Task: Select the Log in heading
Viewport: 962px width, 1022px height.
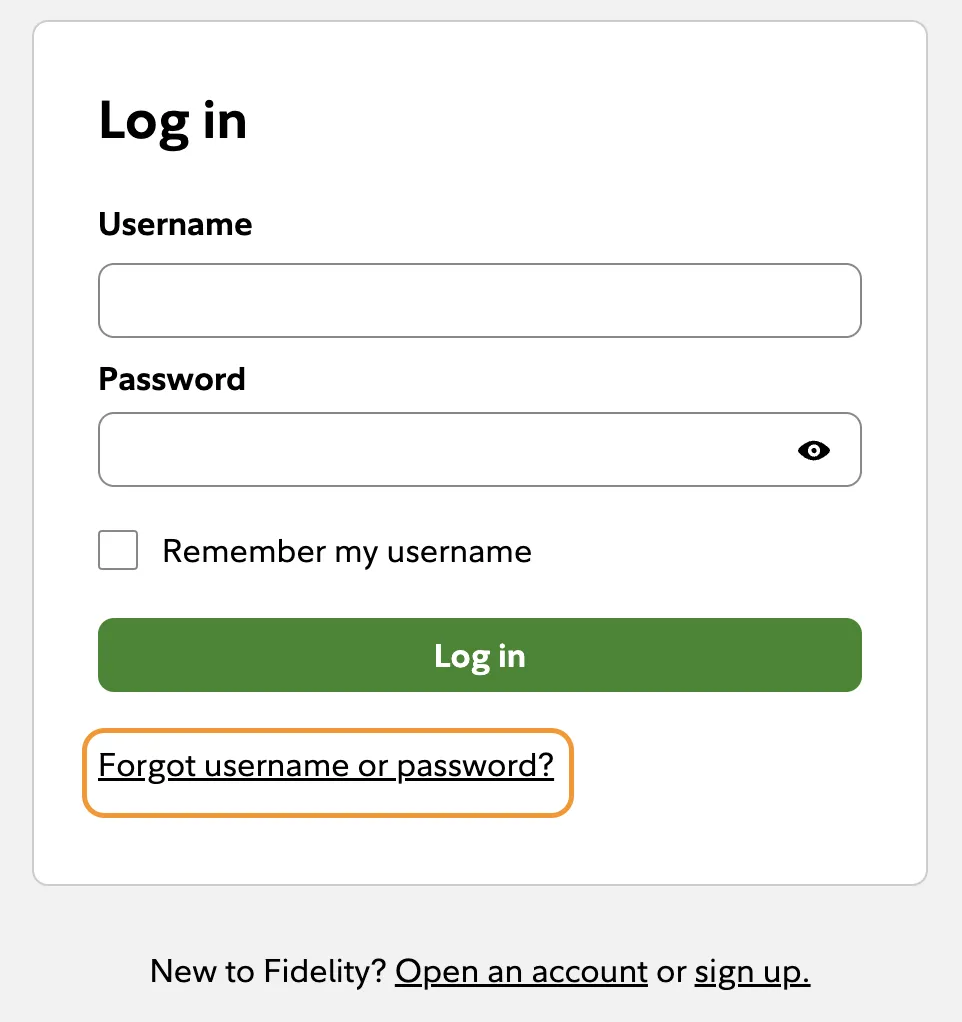Action: pos(172,120)
